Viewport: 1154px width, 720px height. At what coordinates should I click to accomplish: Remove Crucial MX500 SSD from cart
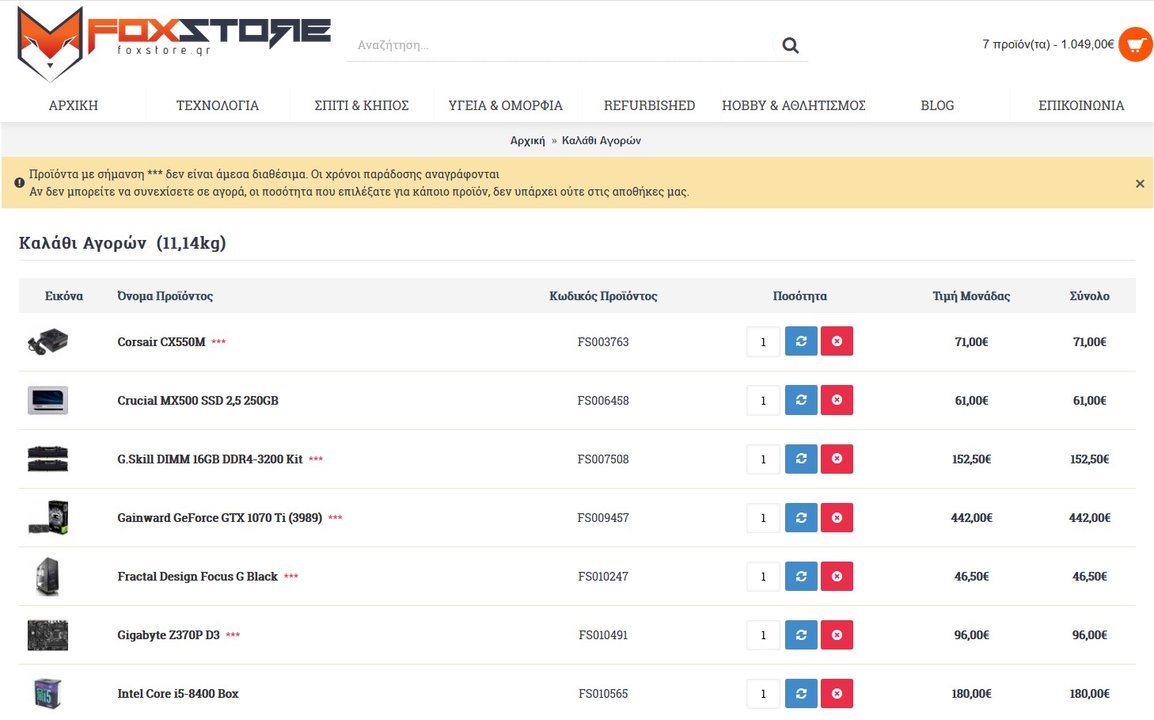[837, 400]
